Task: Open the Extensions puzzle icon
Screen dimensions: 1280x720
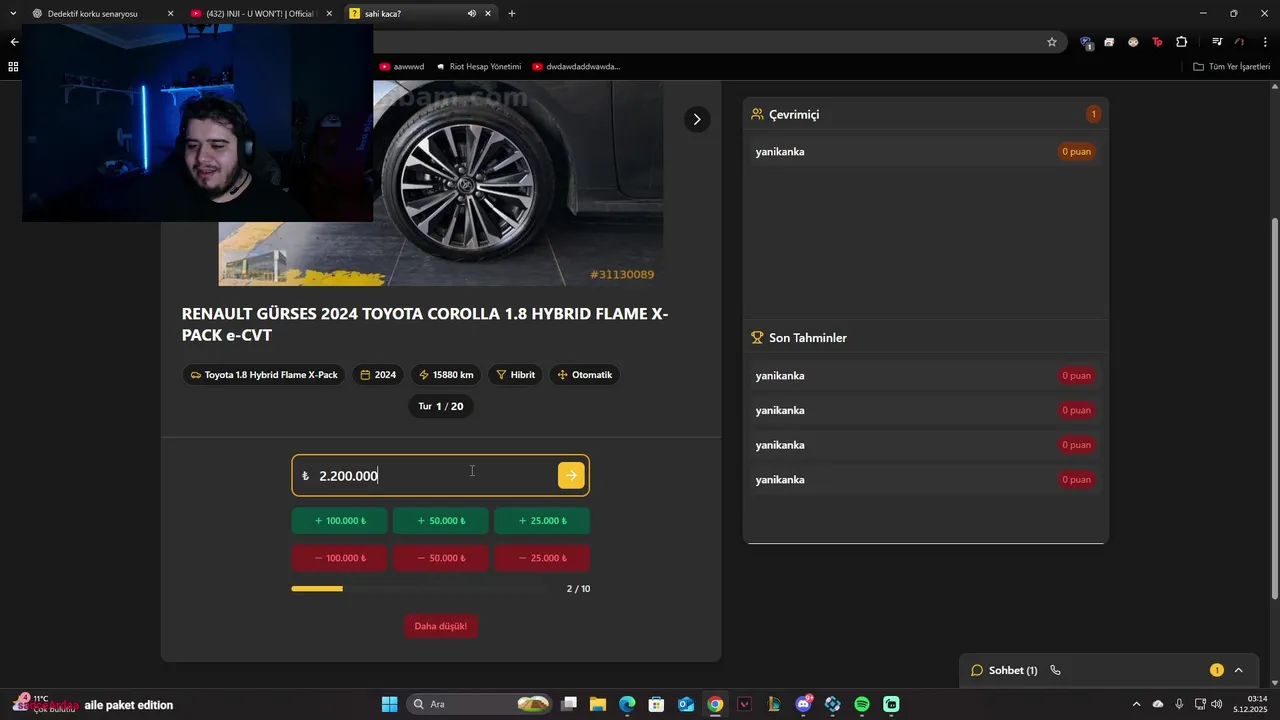Action: (x=1182, y=42)
